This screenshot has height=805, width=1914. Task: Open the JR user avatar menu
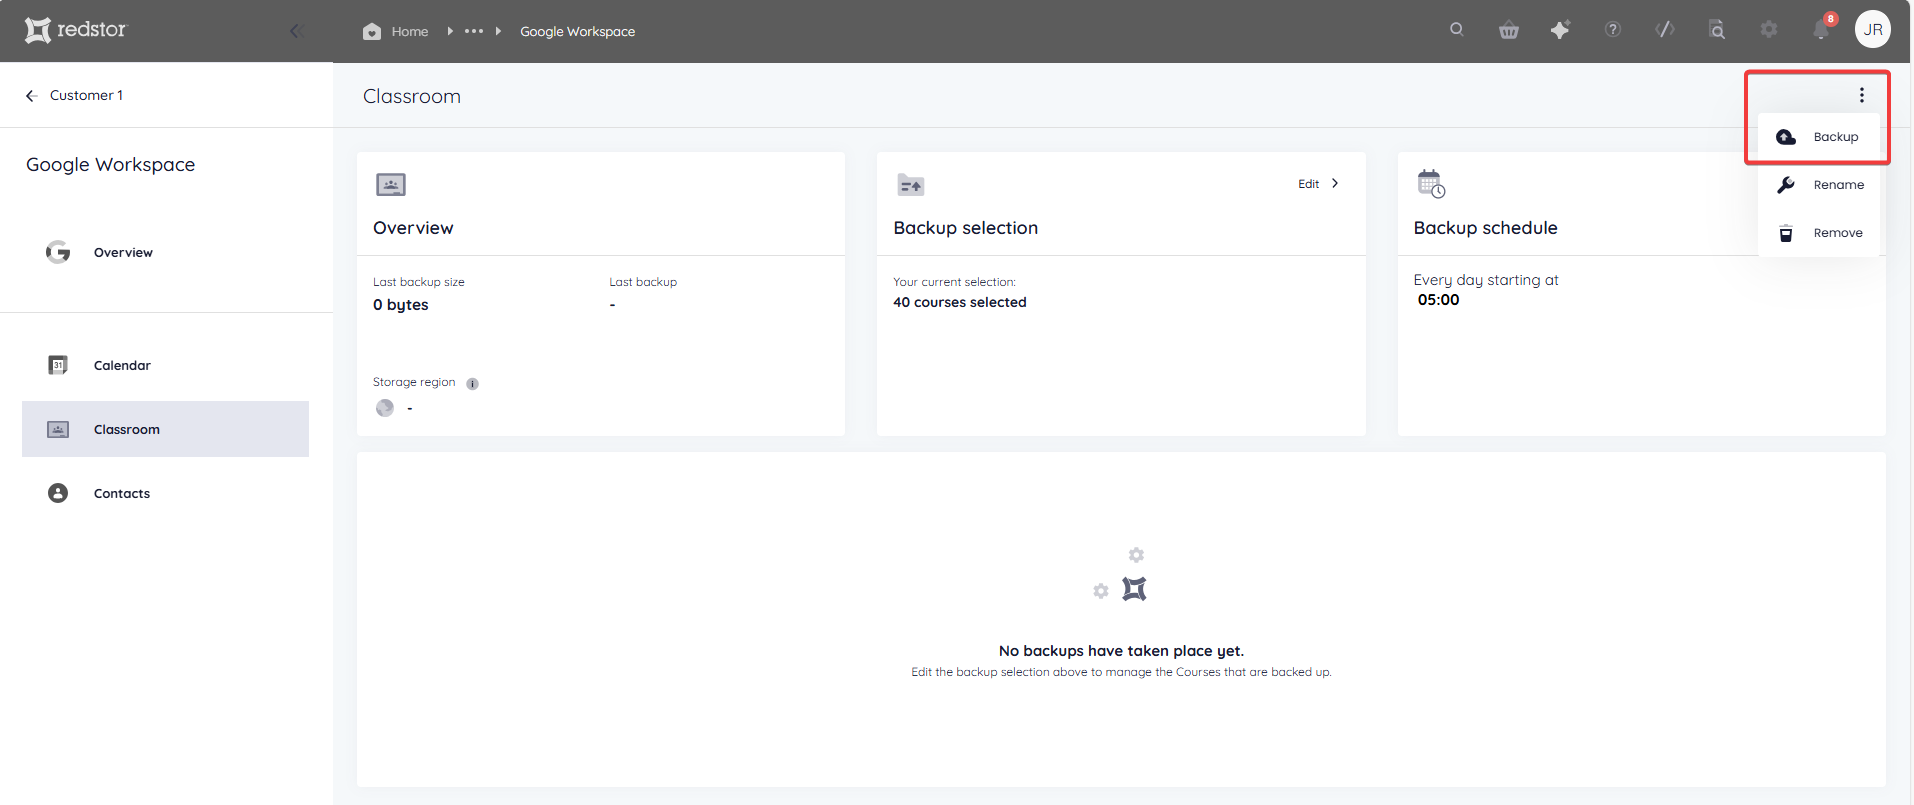[1873, 29]
